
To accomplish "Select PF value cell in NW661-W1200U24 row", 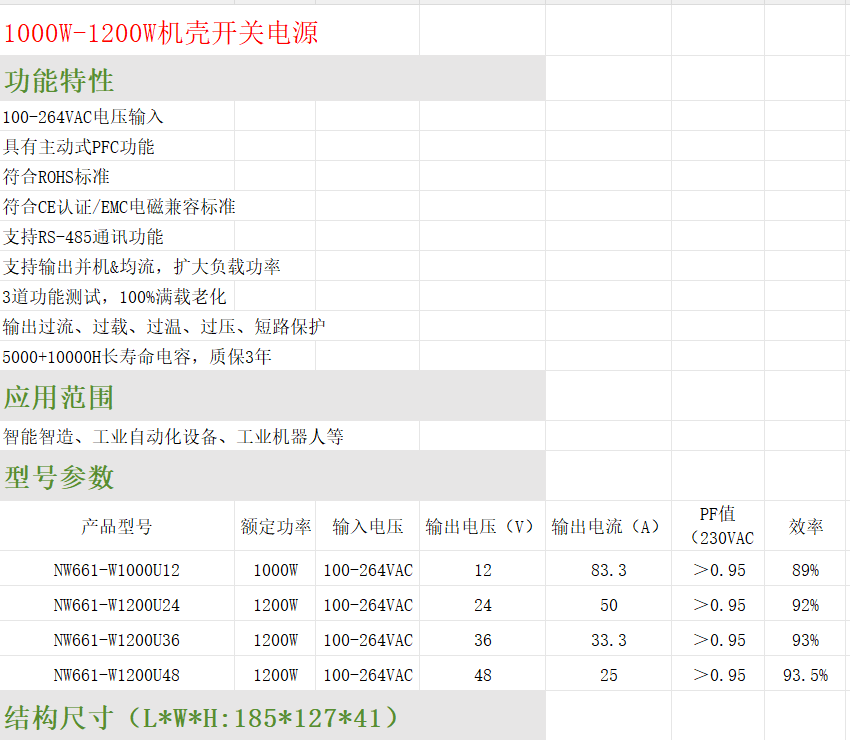I will click(x=719, y=605).
